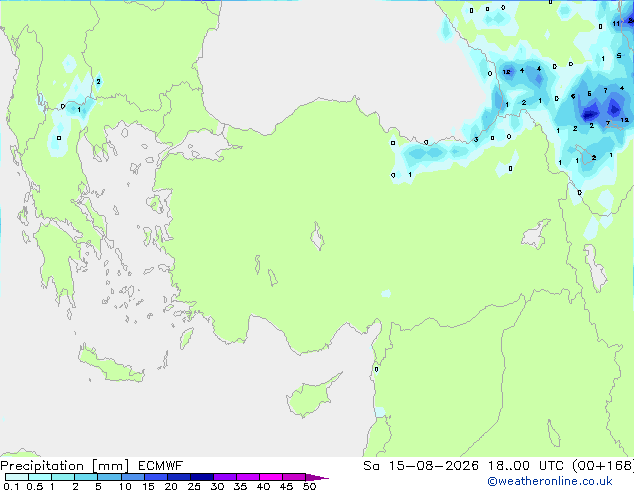634x490 pixels.
Task: Click the 45–50 mm legend swatch
Action: point(294,477)
